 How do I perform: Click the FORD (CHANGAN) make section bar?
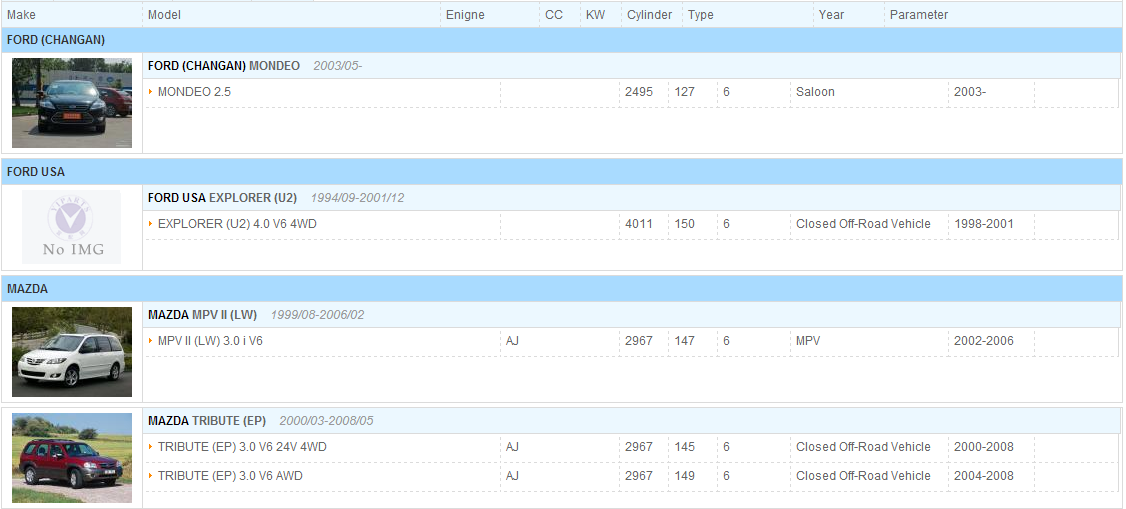coord(562,40)
